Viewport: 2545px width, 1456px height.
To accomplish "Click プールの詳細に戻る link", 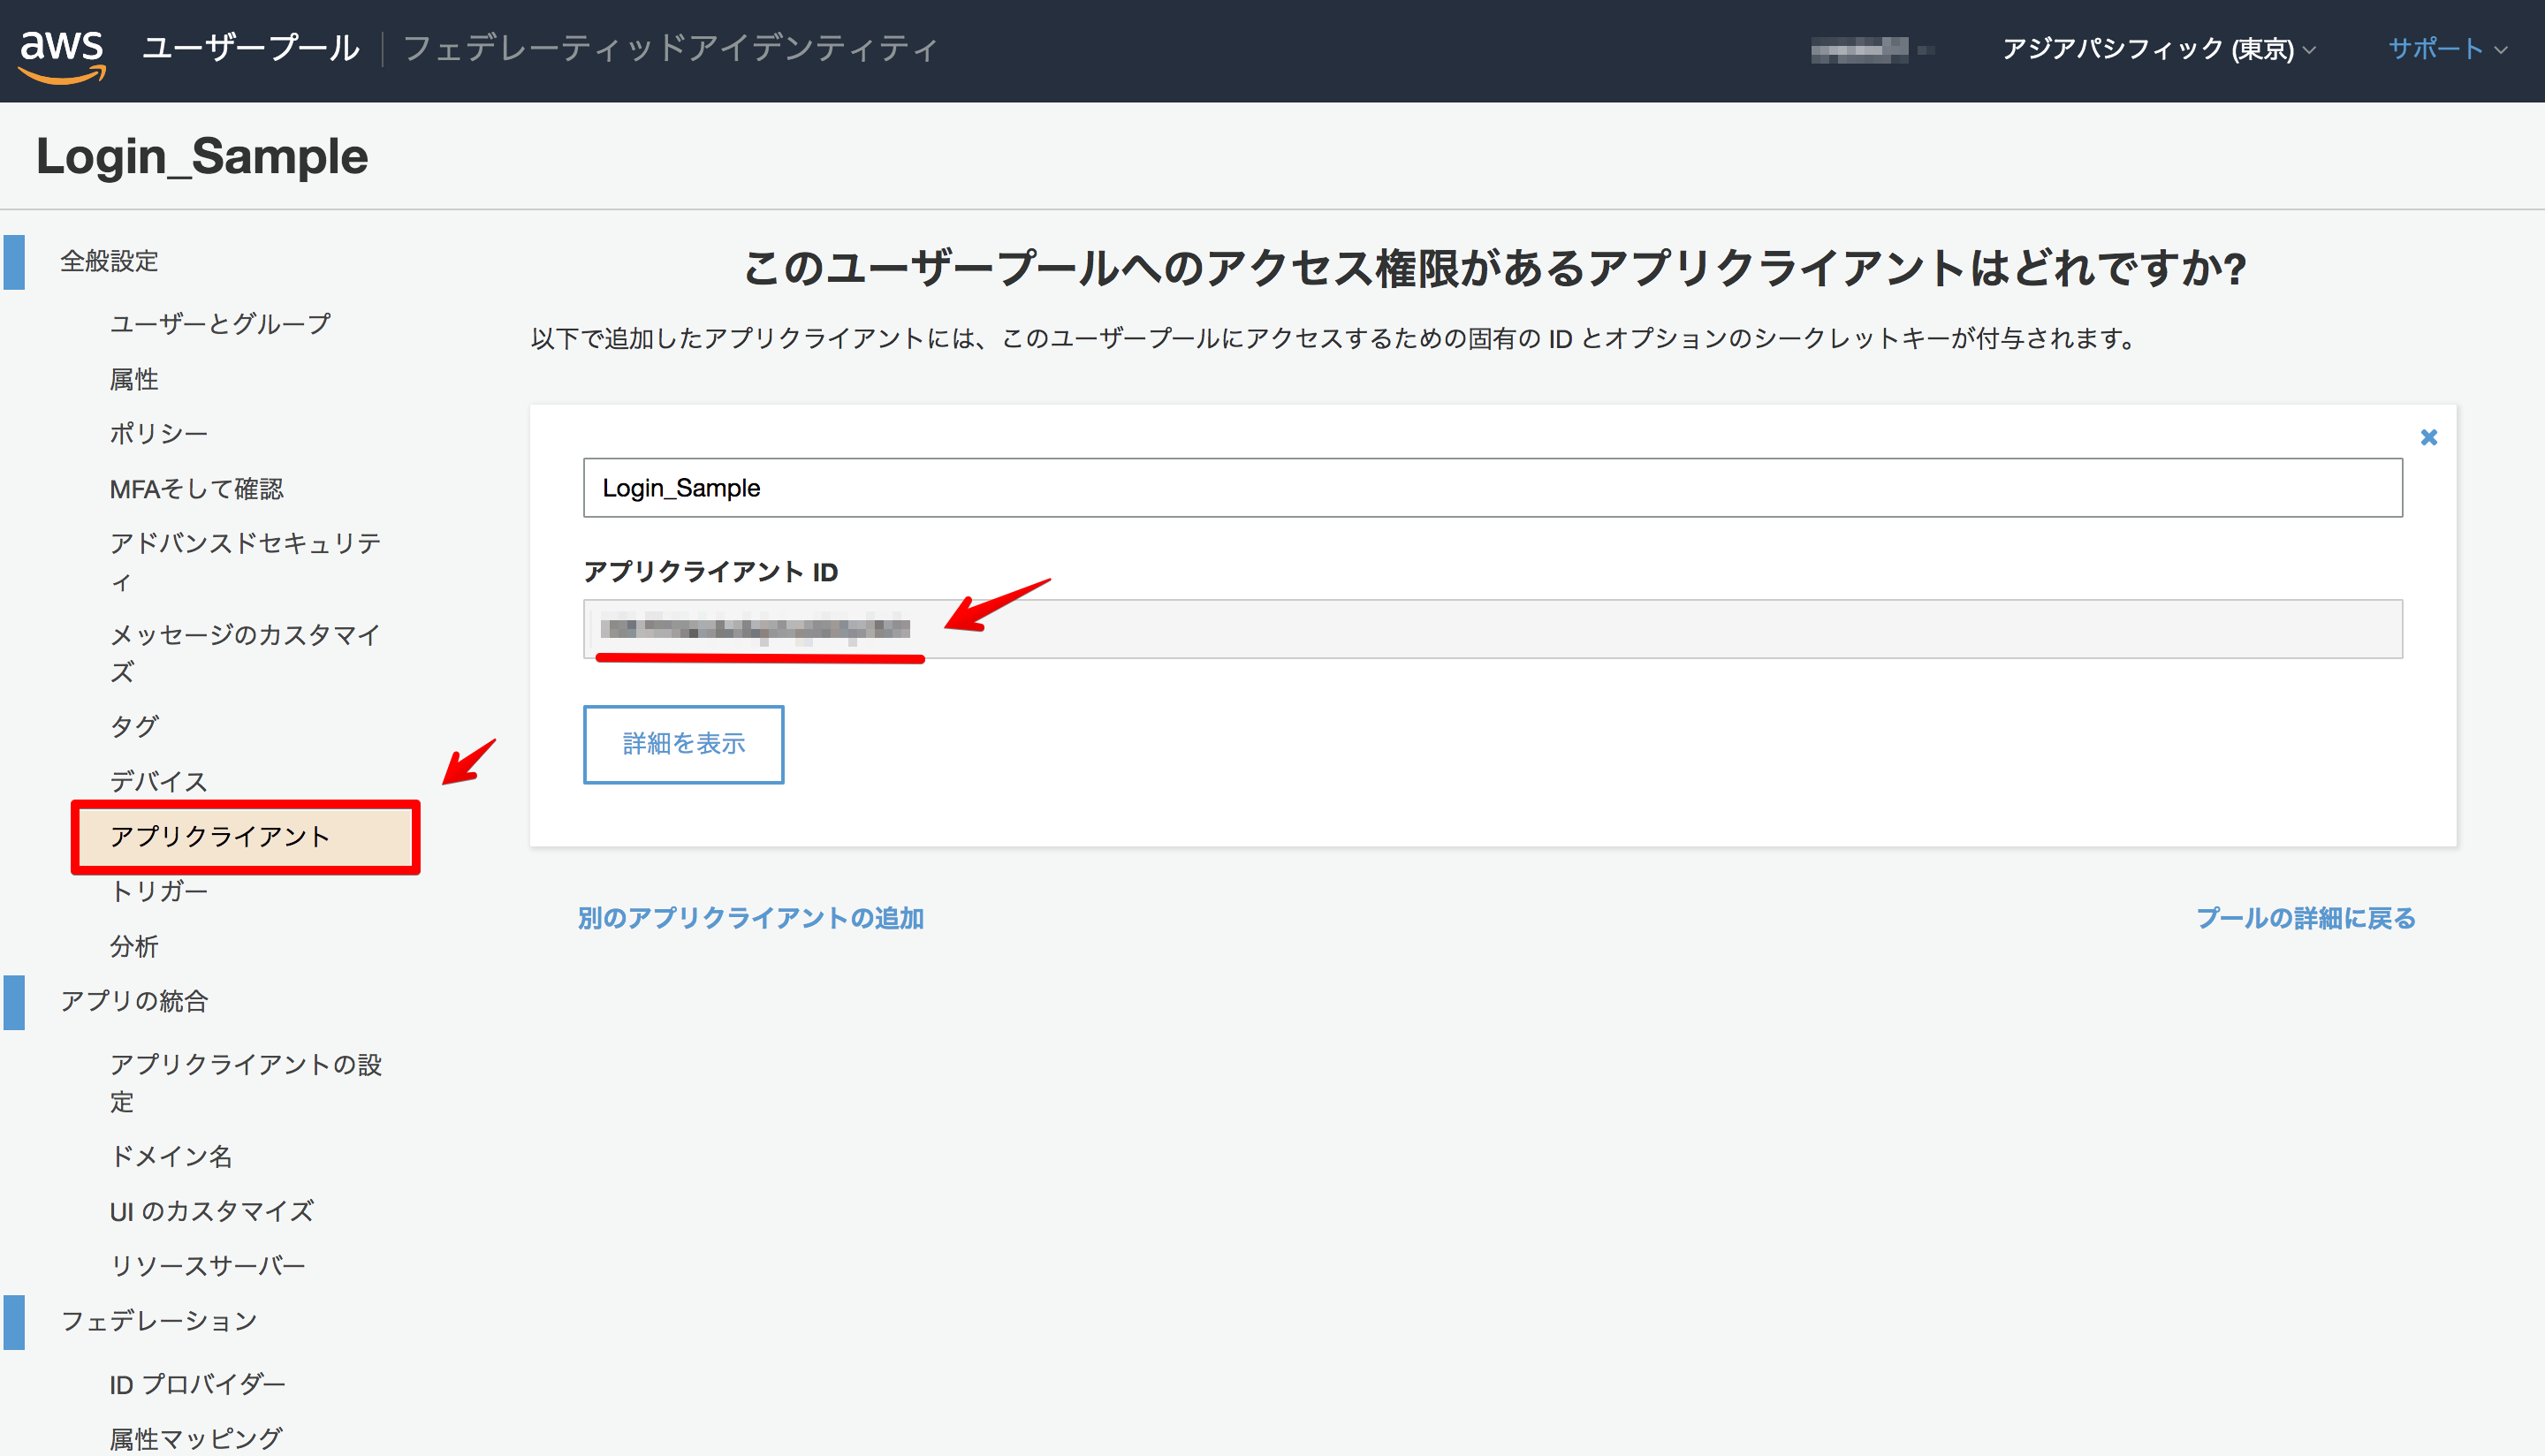I will 2305,918.
